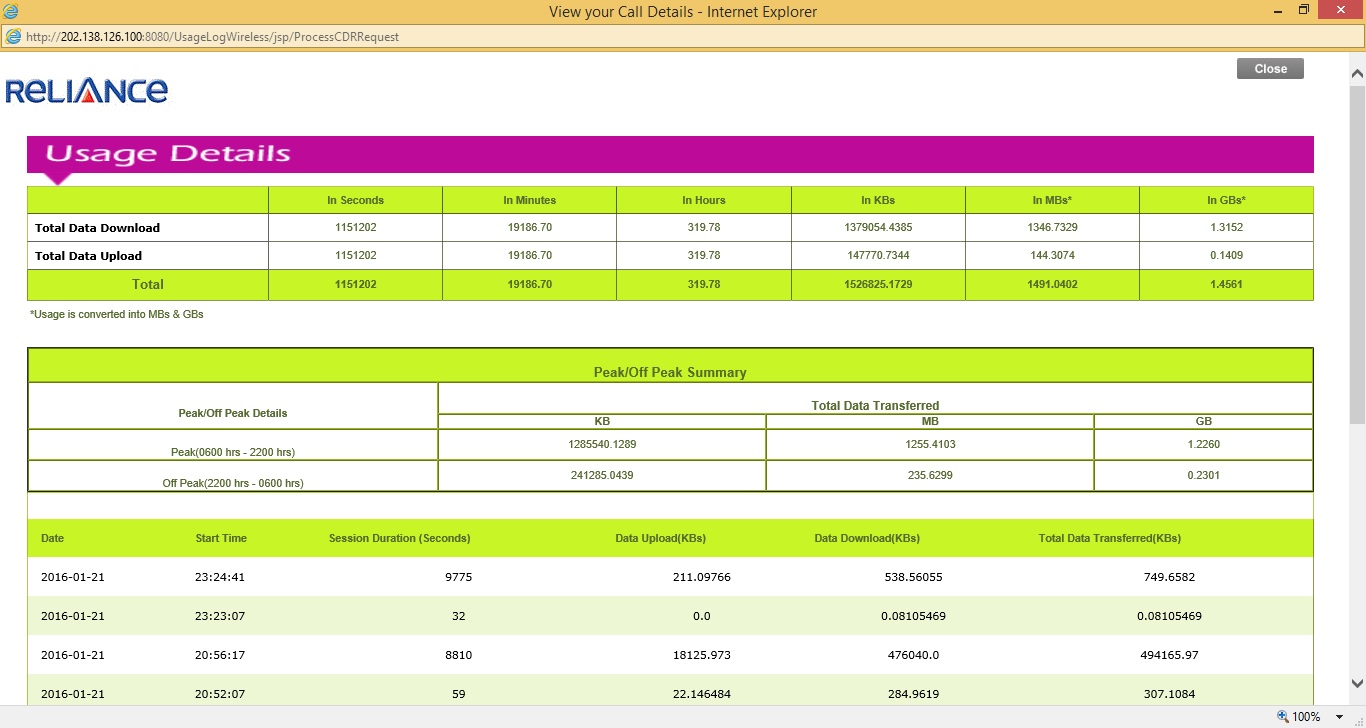Click the zoom magnifier icon in status bar
1366x728 pixels.
point(1282,717)
